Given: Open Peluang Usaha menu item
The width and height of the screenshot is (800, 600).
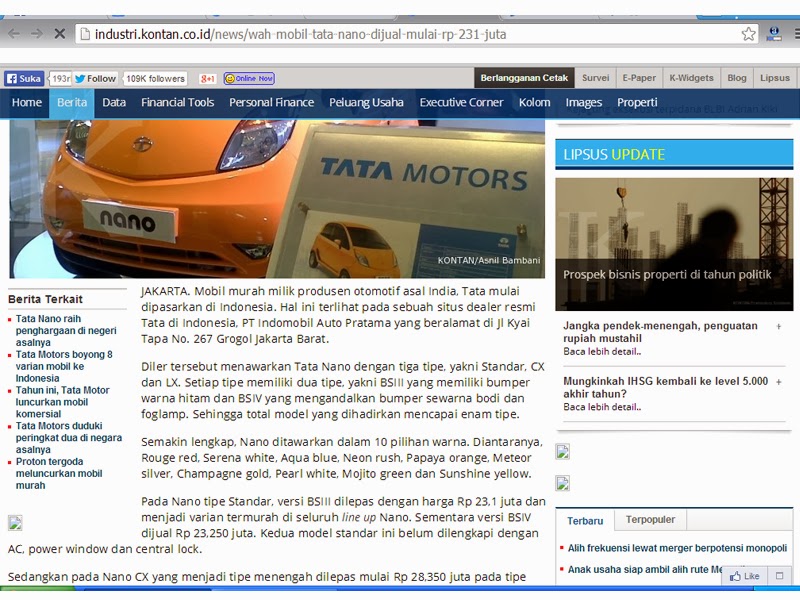Looking at the screenshot, I should point(366,103).
